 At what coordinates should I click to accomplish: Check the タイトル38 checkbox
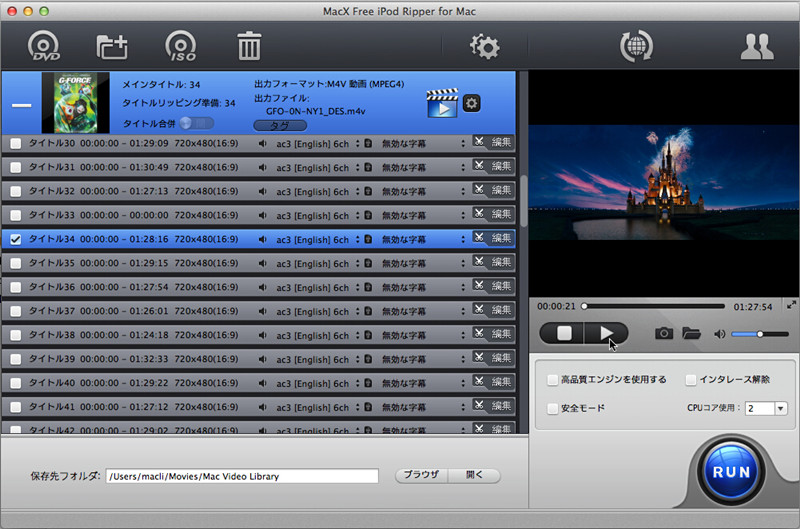coord(16,335)
